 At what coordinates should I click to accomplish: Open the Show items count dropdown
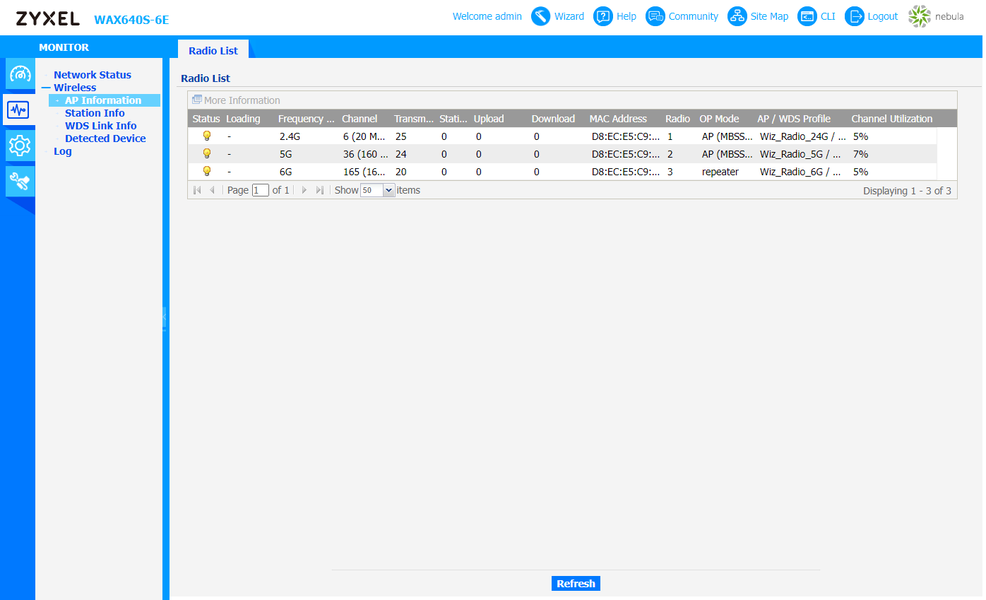coord(389,191)
